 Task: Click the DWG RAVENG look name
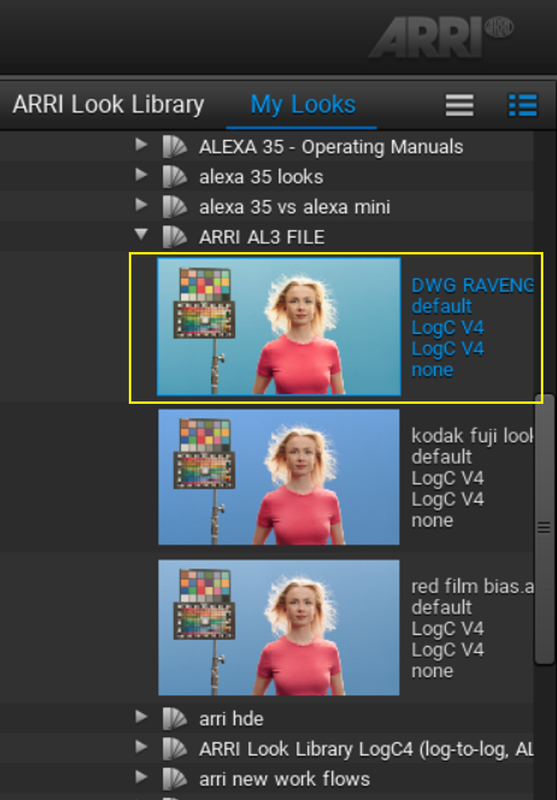click(472, 286)
